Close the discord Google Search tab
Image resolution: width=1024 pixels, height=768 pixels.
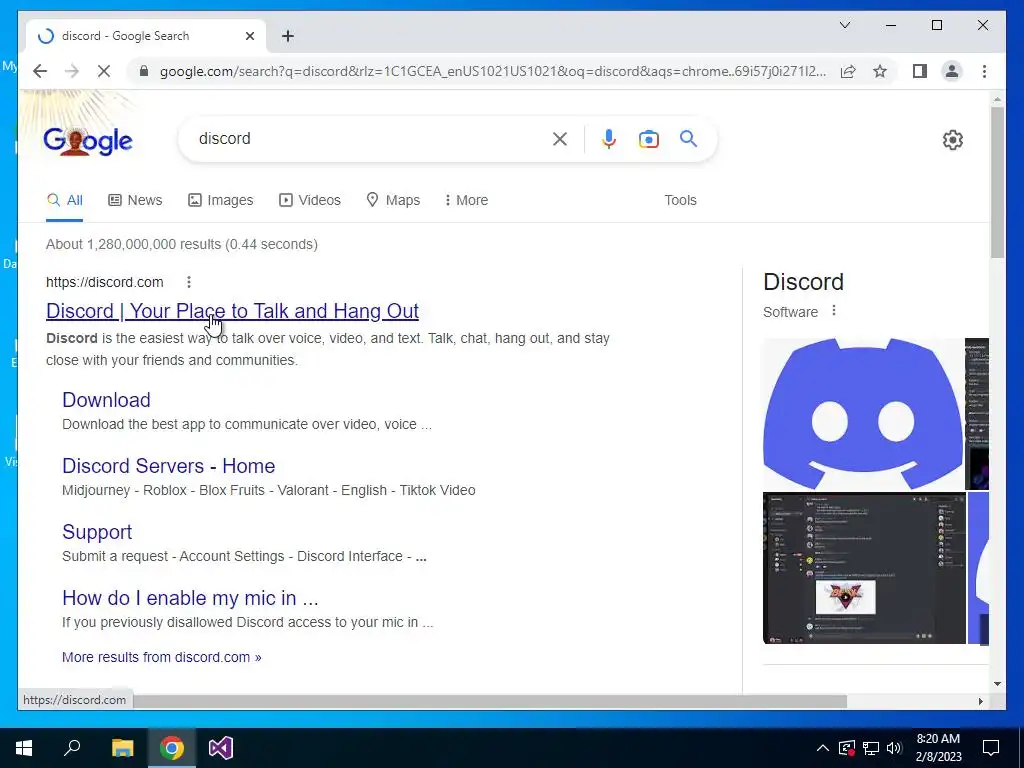[x=249, y=36]
